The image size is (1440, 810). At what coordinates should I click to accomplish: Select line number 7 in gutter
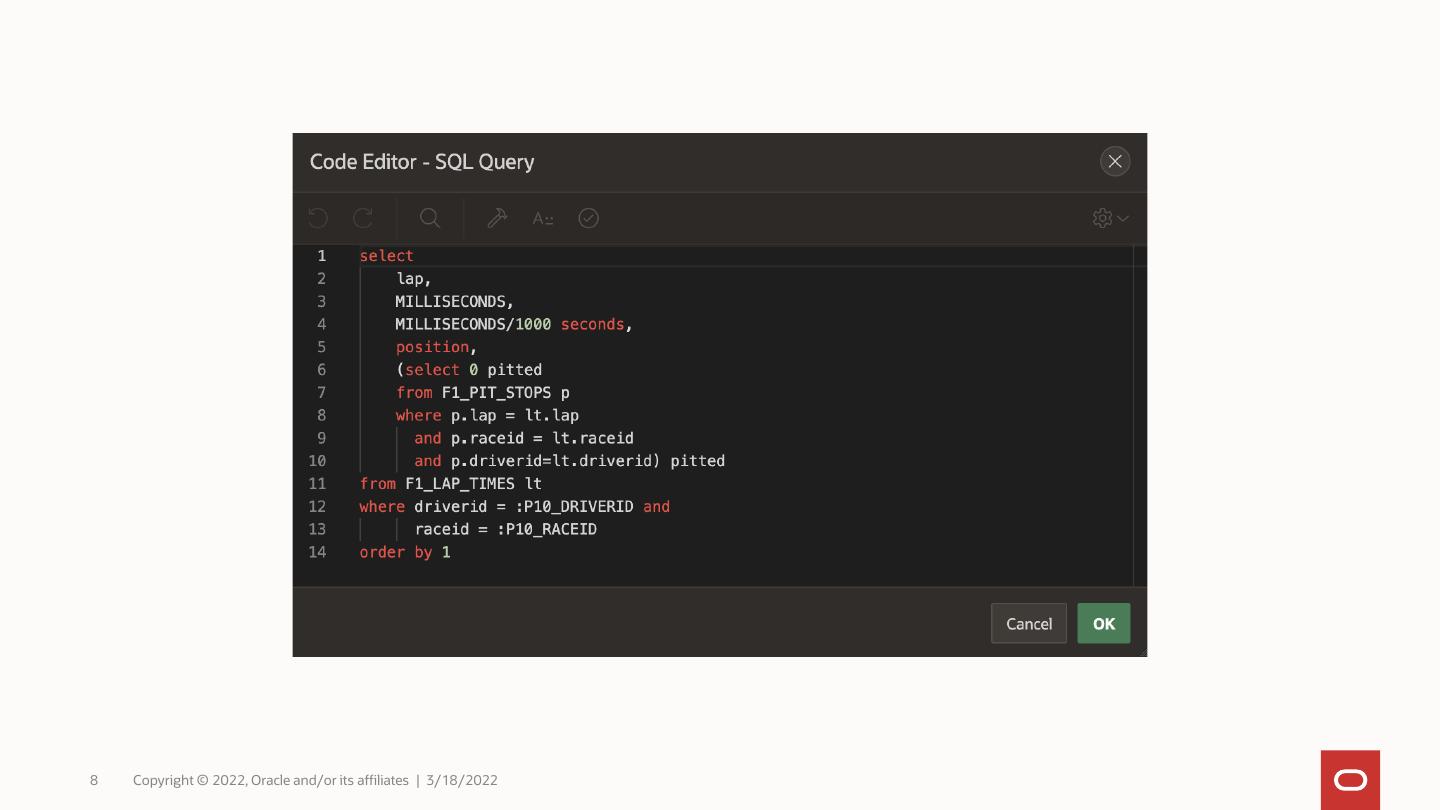point(321,393)
